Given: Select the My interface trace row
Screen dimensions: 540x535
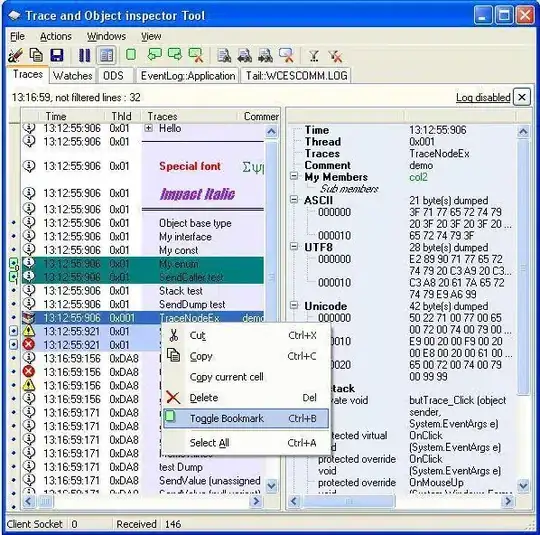Looking at the screenshot, I should pyautogui.click(x=143, y=236).
